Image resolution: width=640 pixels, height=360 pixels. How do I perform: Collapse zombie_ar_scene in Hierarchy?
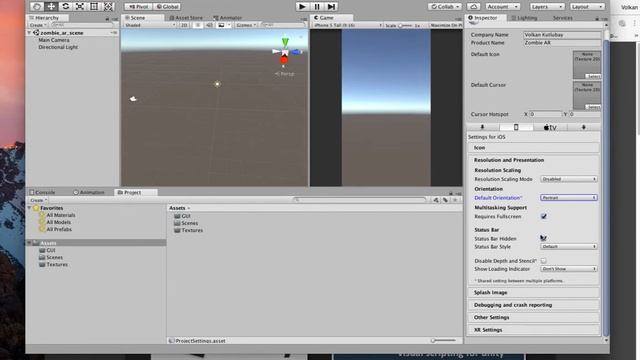click(x=29, y=32)
